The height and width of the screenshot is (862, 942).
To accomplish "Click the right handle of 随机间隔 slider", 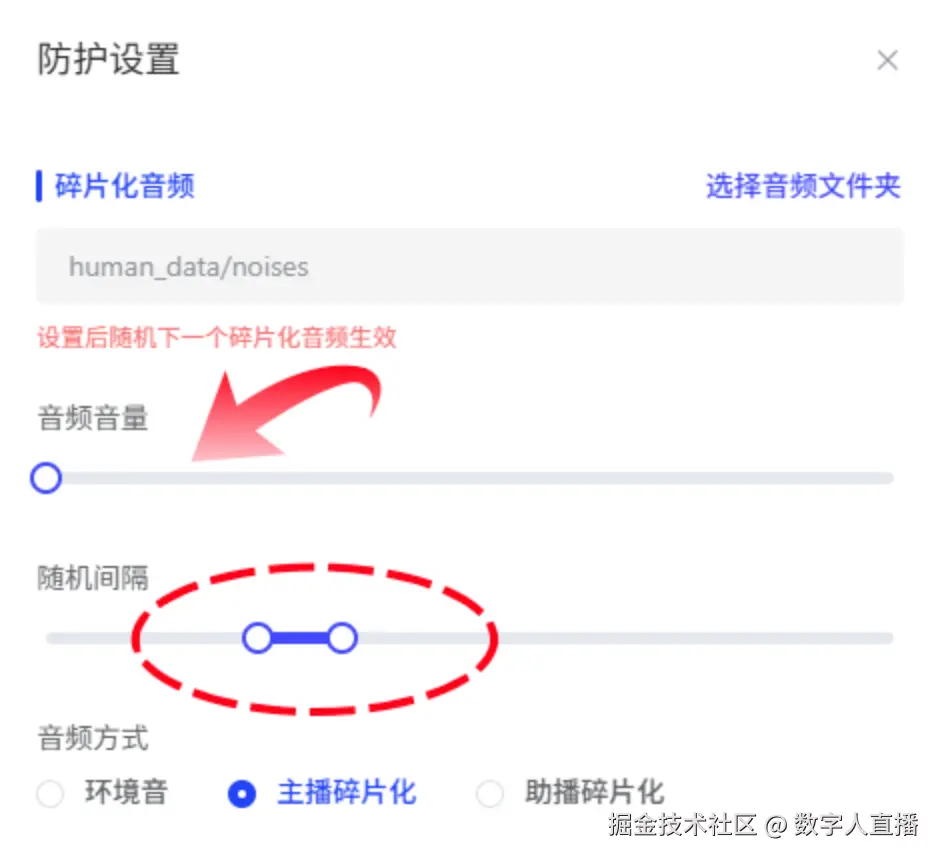I will tap(342, 638).
